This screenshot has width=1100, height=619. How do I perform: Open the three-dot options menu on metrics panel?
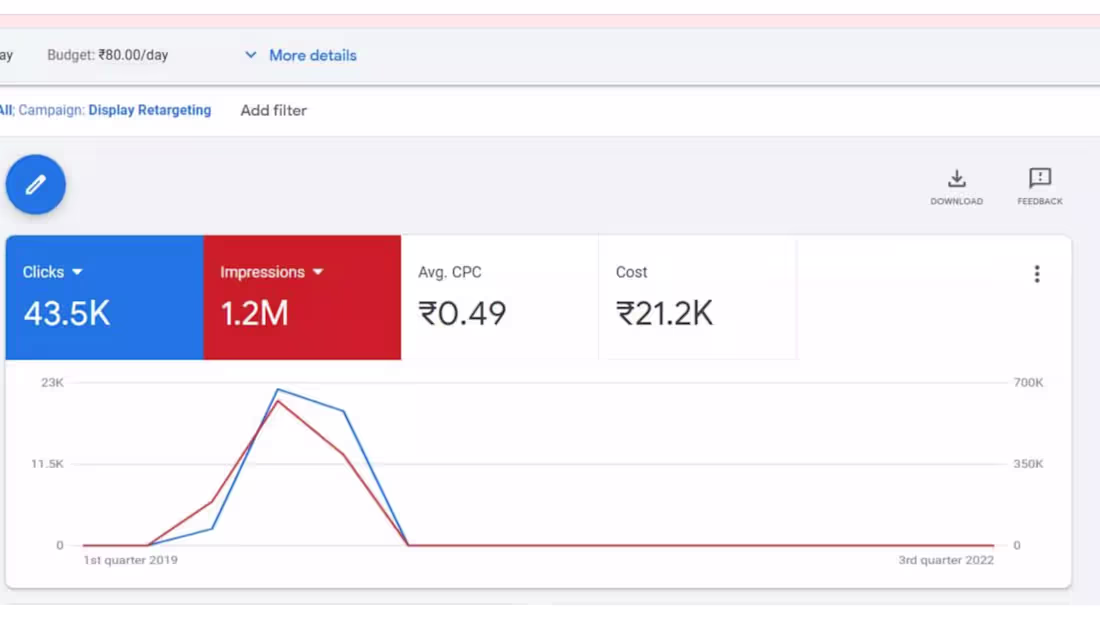point(1037,273)
